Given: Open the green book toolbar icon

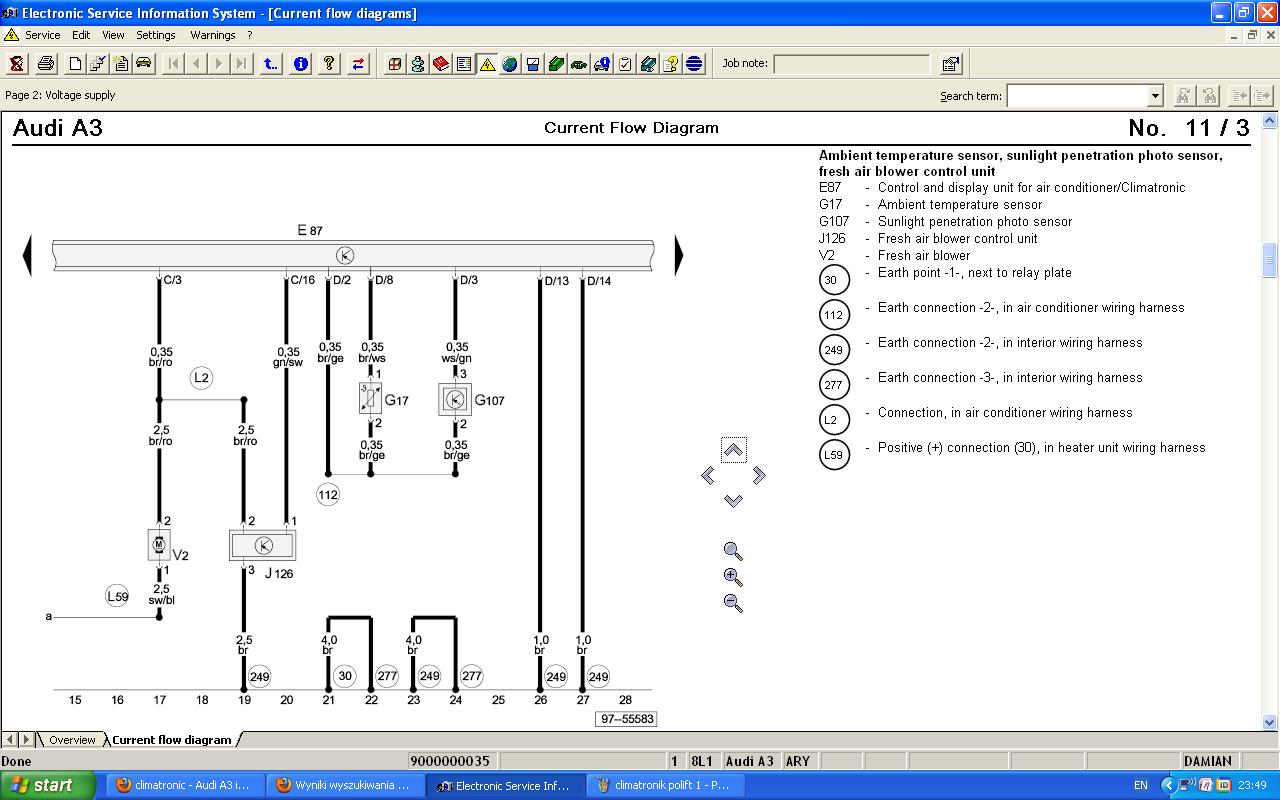Looking at the screenshot, I should coord(556,64).
